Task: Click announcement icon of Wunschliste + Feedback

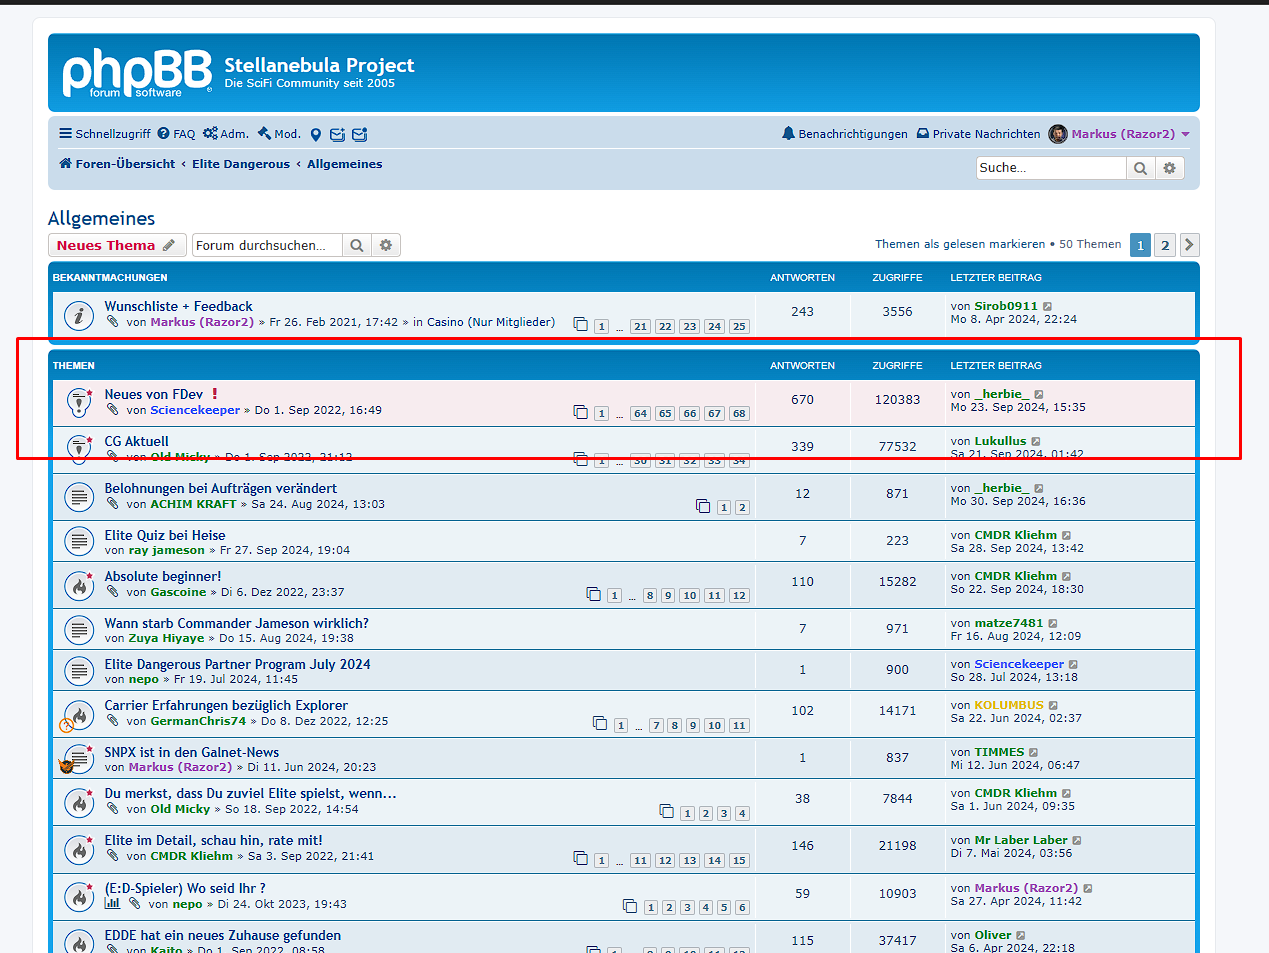Action: tap(79, 315)
